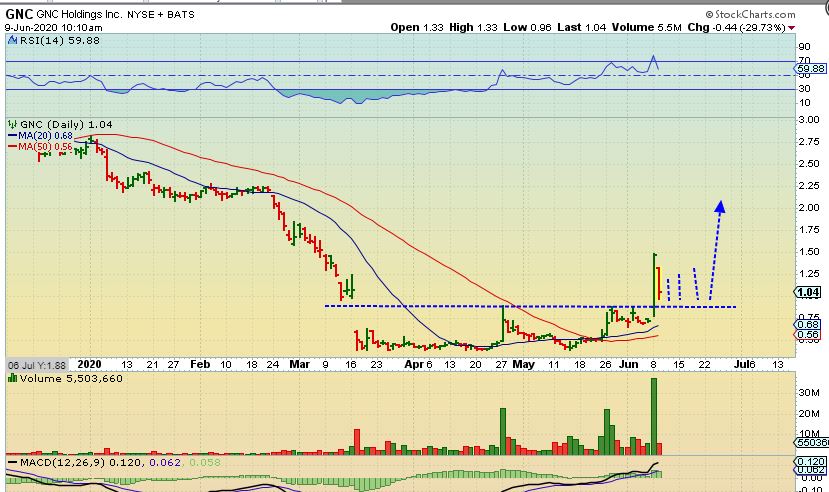The width and height of the screenshot is (829, 492).
Task: Click the boxed 59.88 RSI axis tag
Action: (x=812, y=69)
